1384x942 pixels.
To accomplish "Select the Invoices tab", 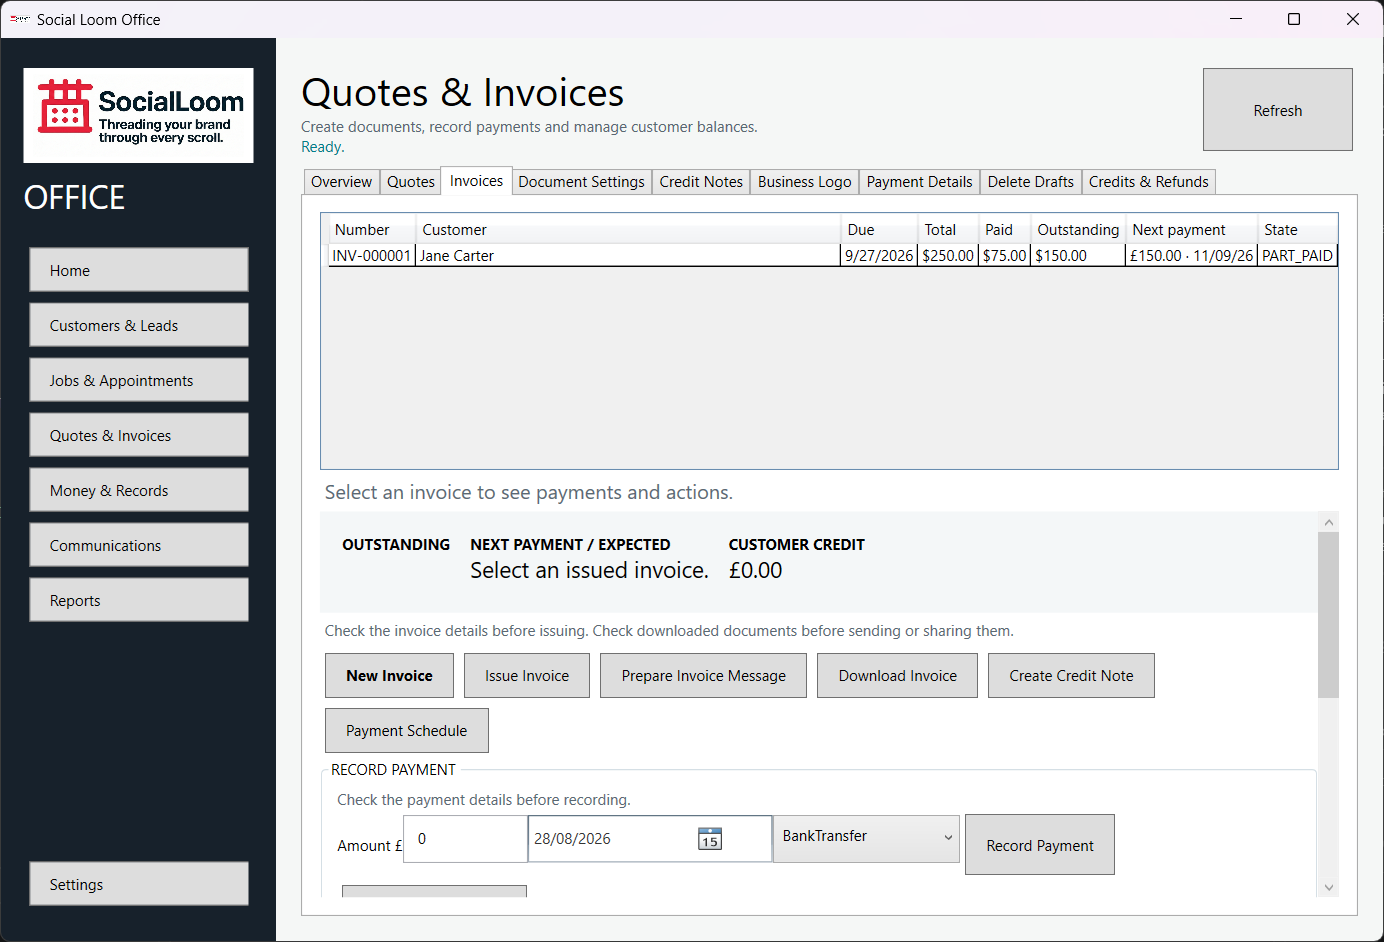I will click(x=476, y=181).
